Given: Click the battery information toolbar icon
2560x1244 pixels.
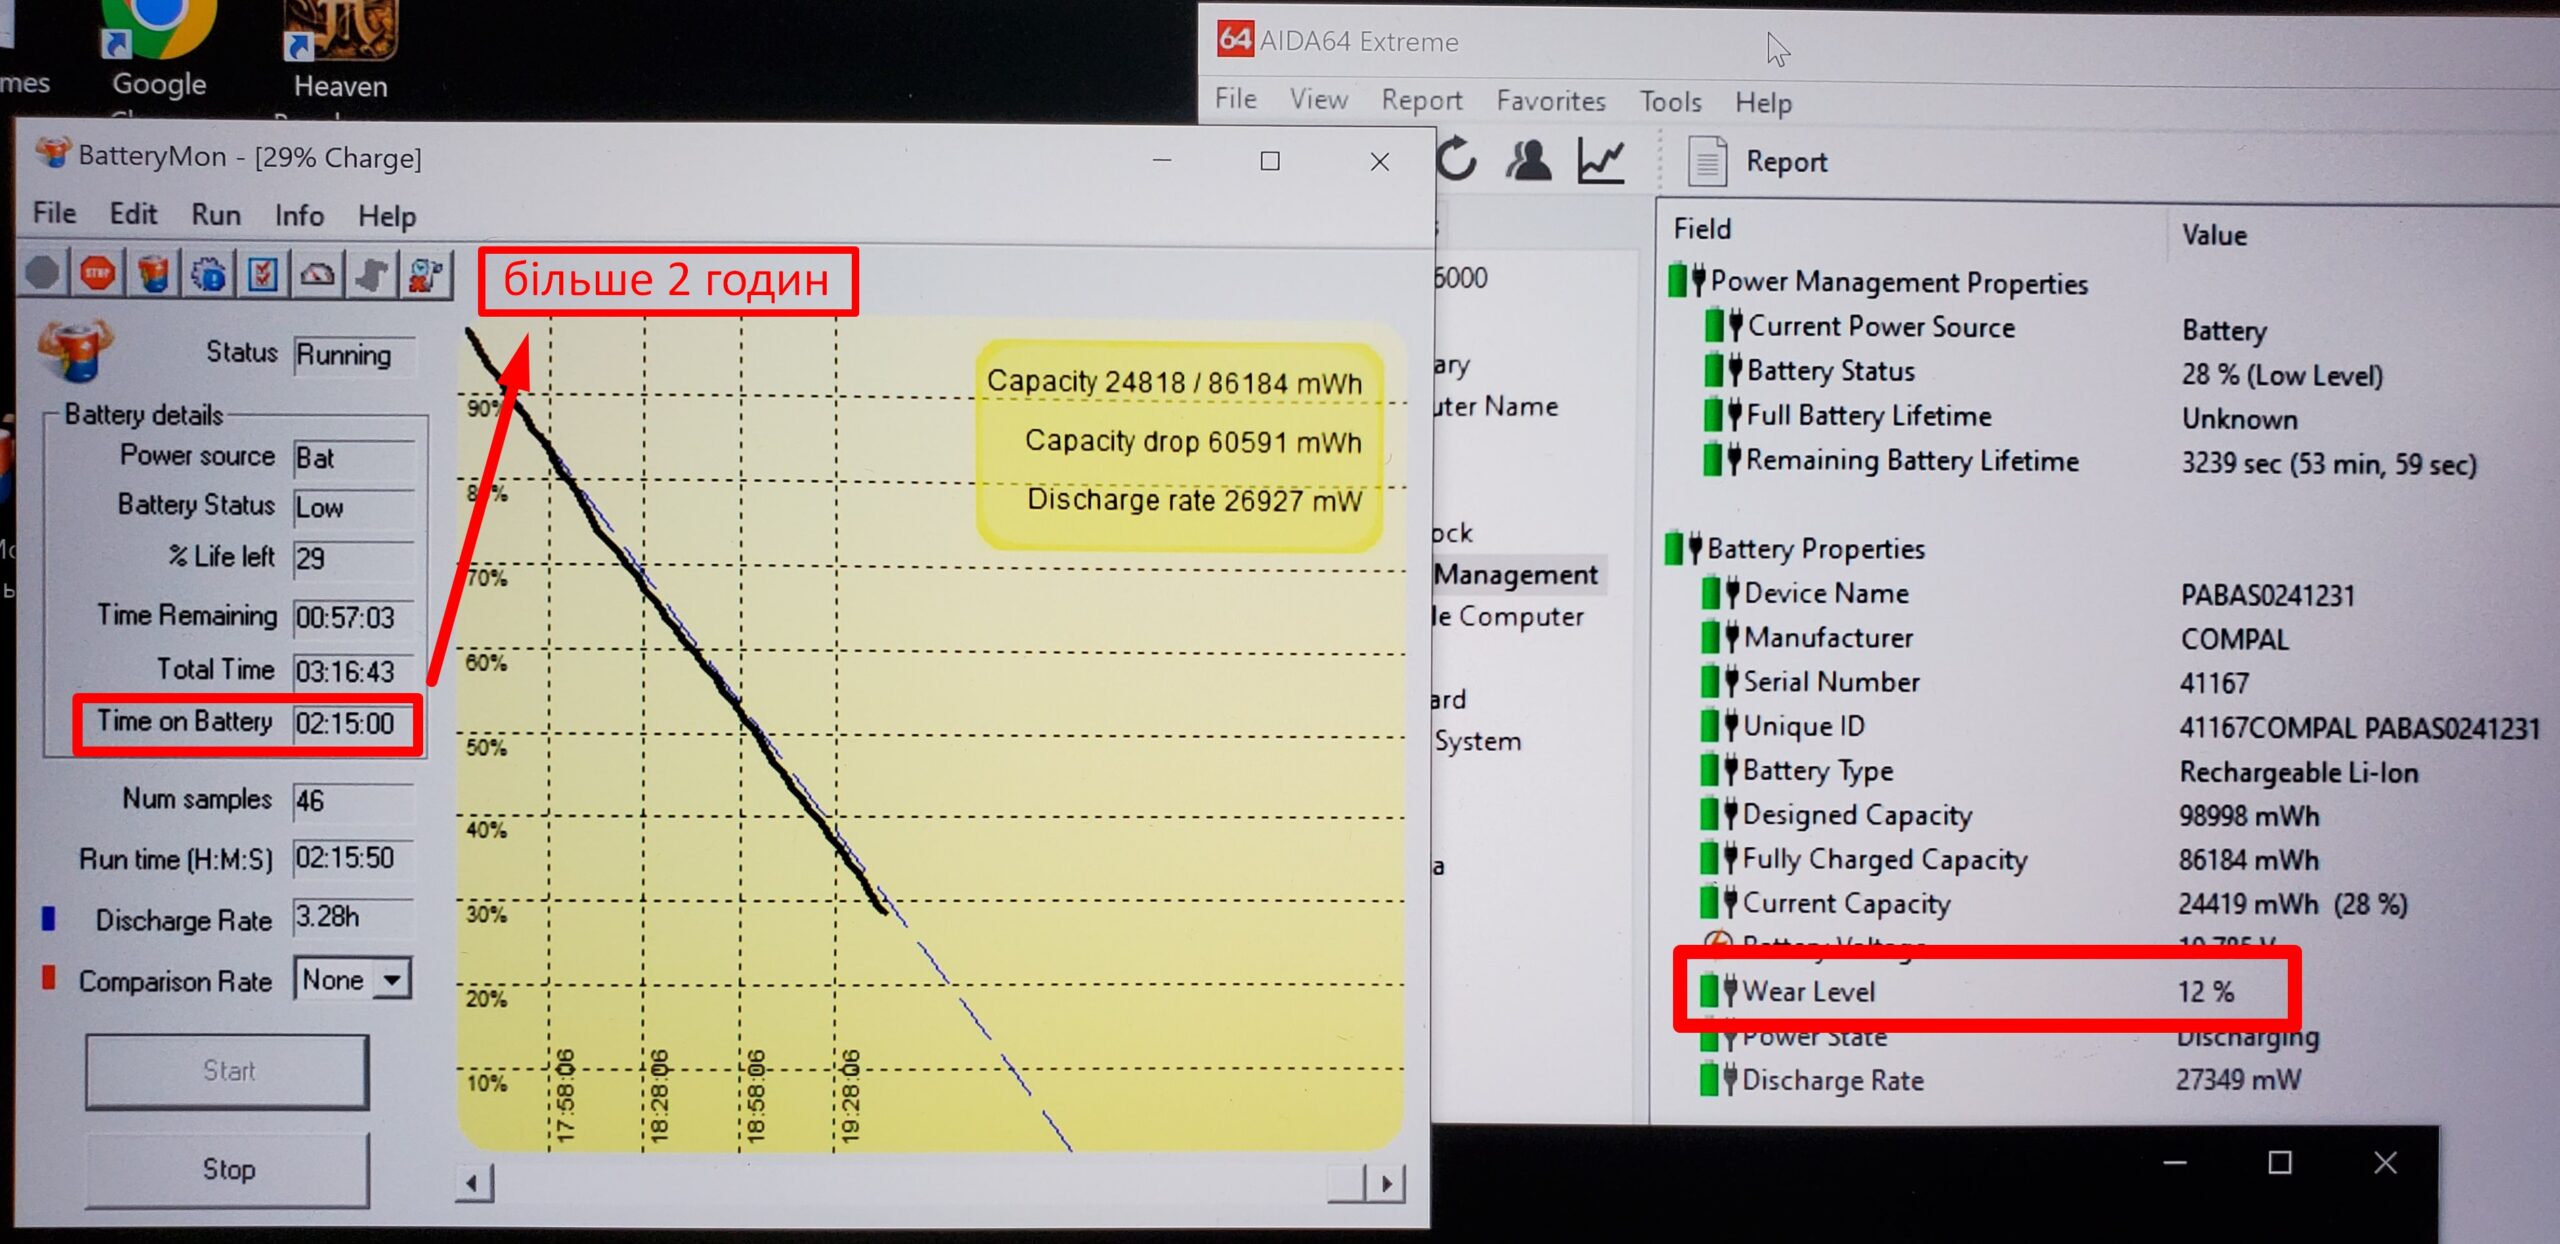Looking at the screenshot, I should [x=153, y=274].
